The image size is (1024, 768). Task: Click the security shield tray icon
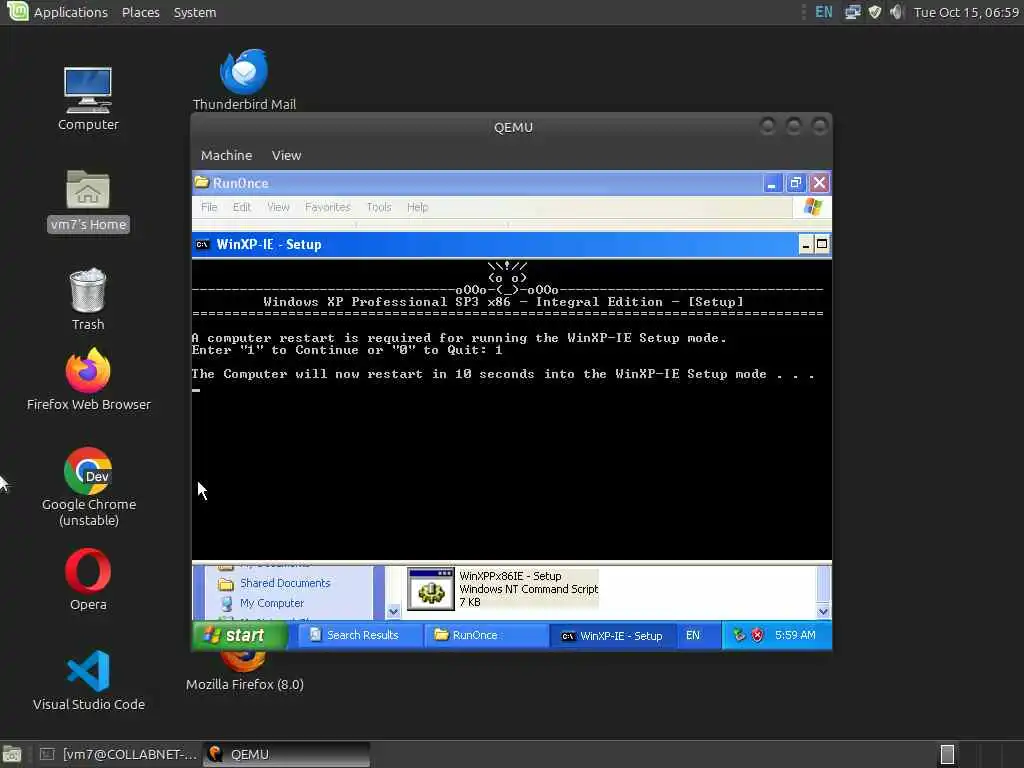tap(875, 12)
